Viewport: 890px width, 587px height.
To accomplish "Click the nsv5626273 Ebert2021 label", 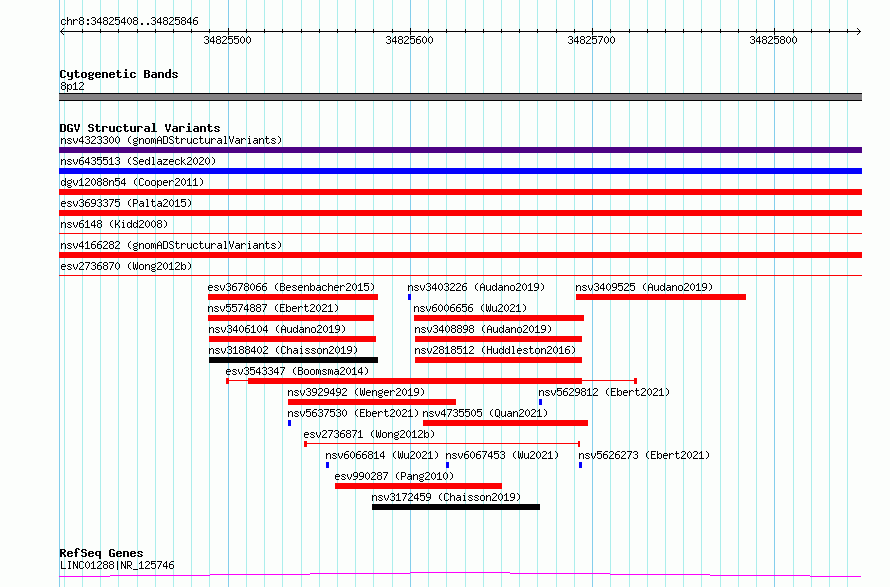I will (x=644, y=455).
